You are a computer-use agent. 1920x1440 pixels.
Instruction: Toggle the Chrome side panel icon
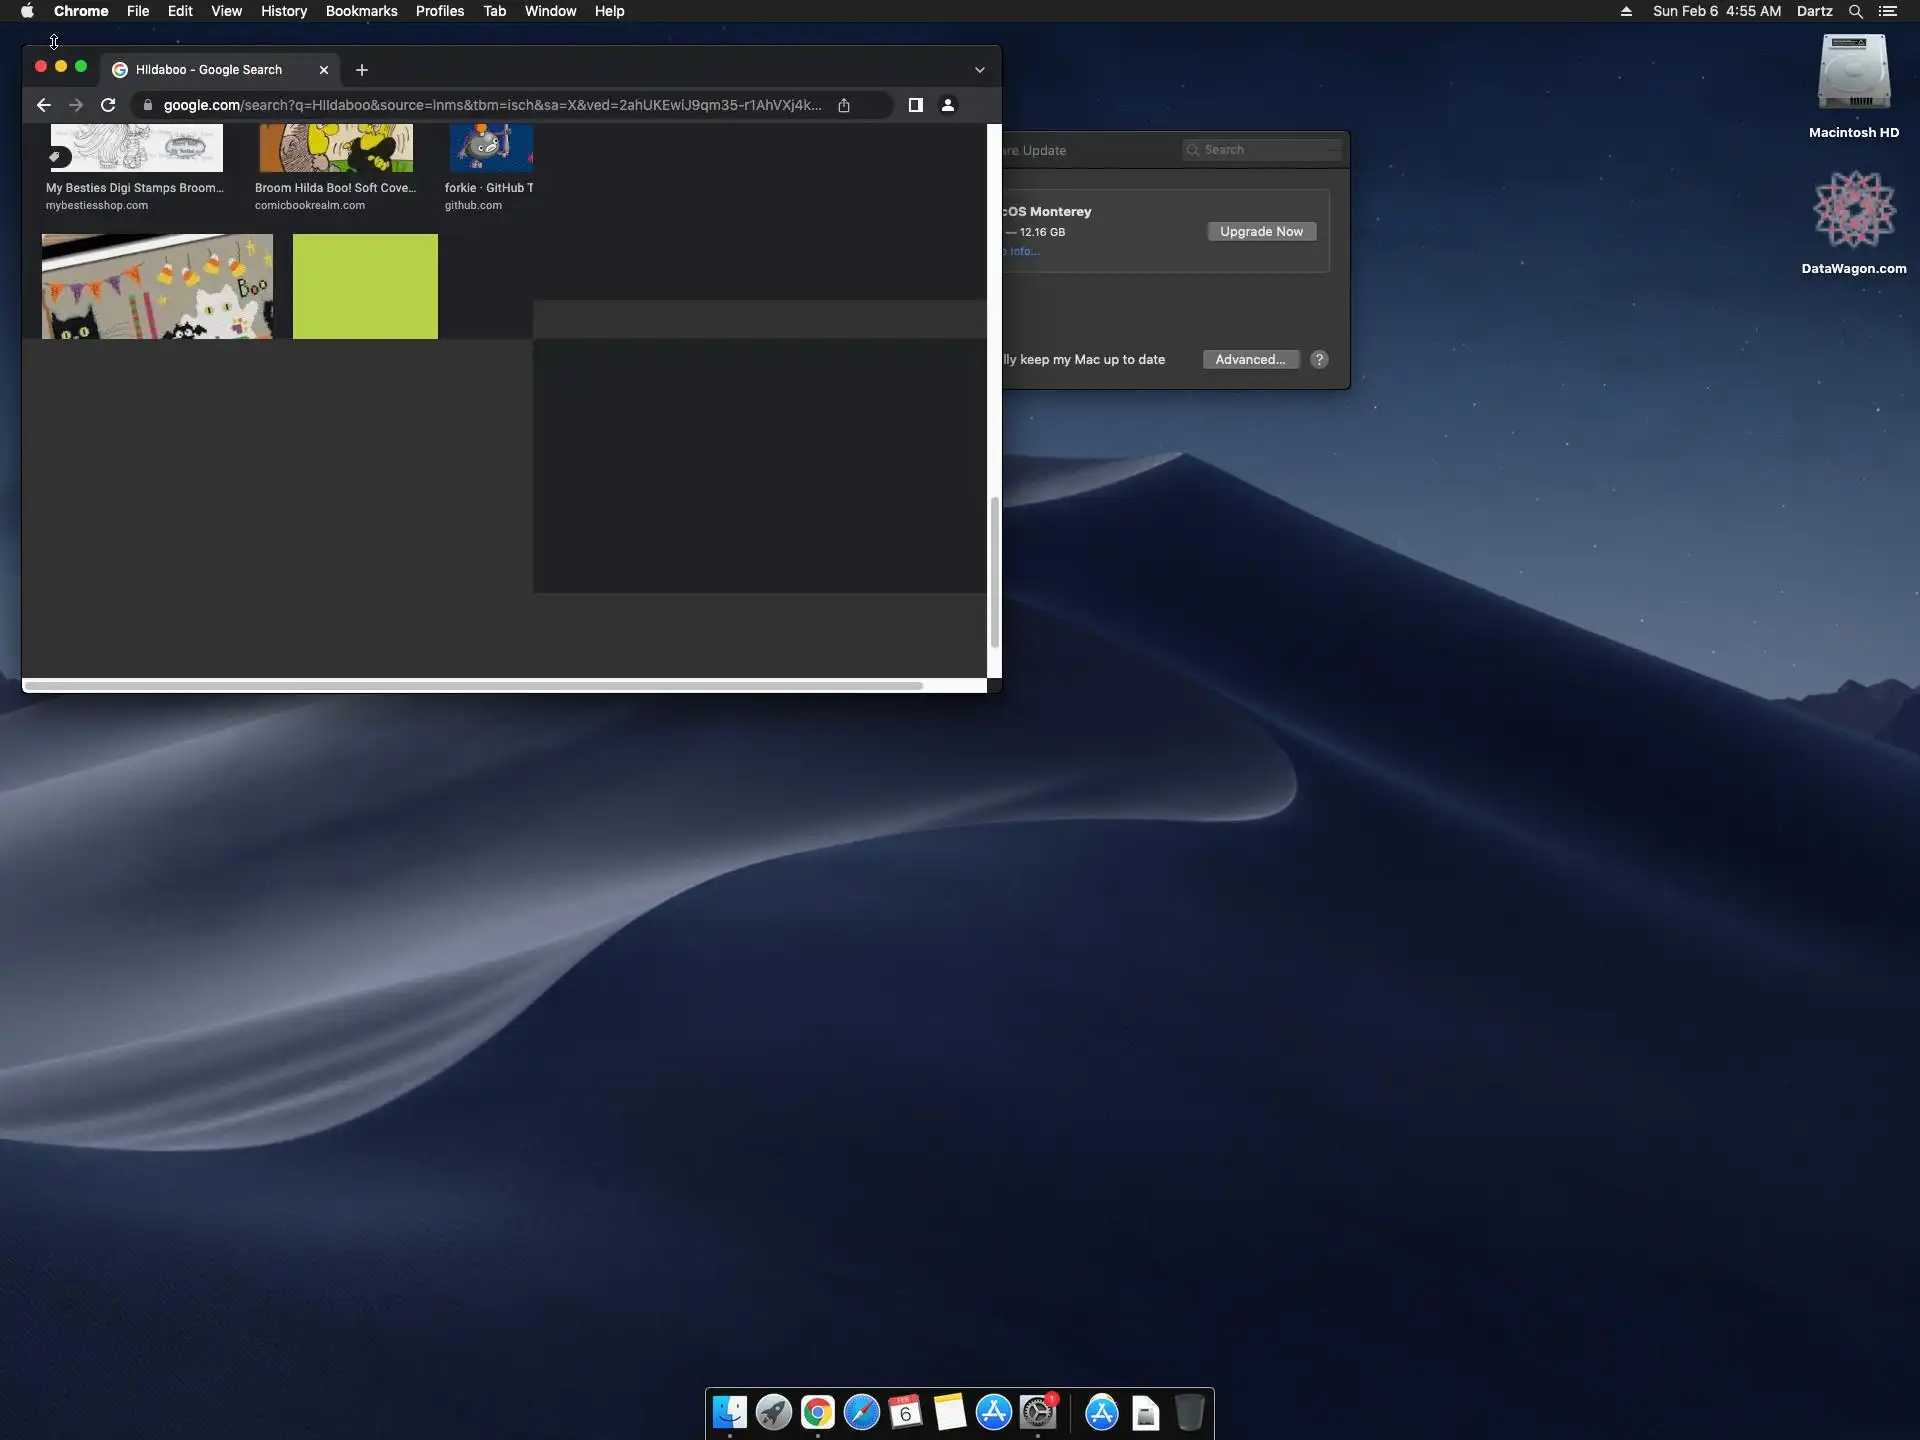point(915,105)
